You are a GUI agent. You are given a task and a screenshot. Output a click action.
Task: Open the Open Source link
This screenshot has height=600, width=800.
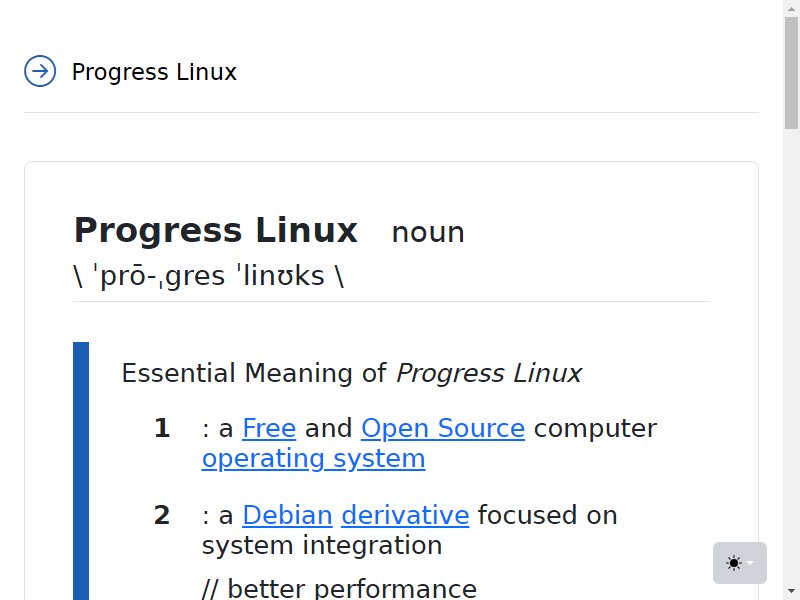(x=443, y=428)
